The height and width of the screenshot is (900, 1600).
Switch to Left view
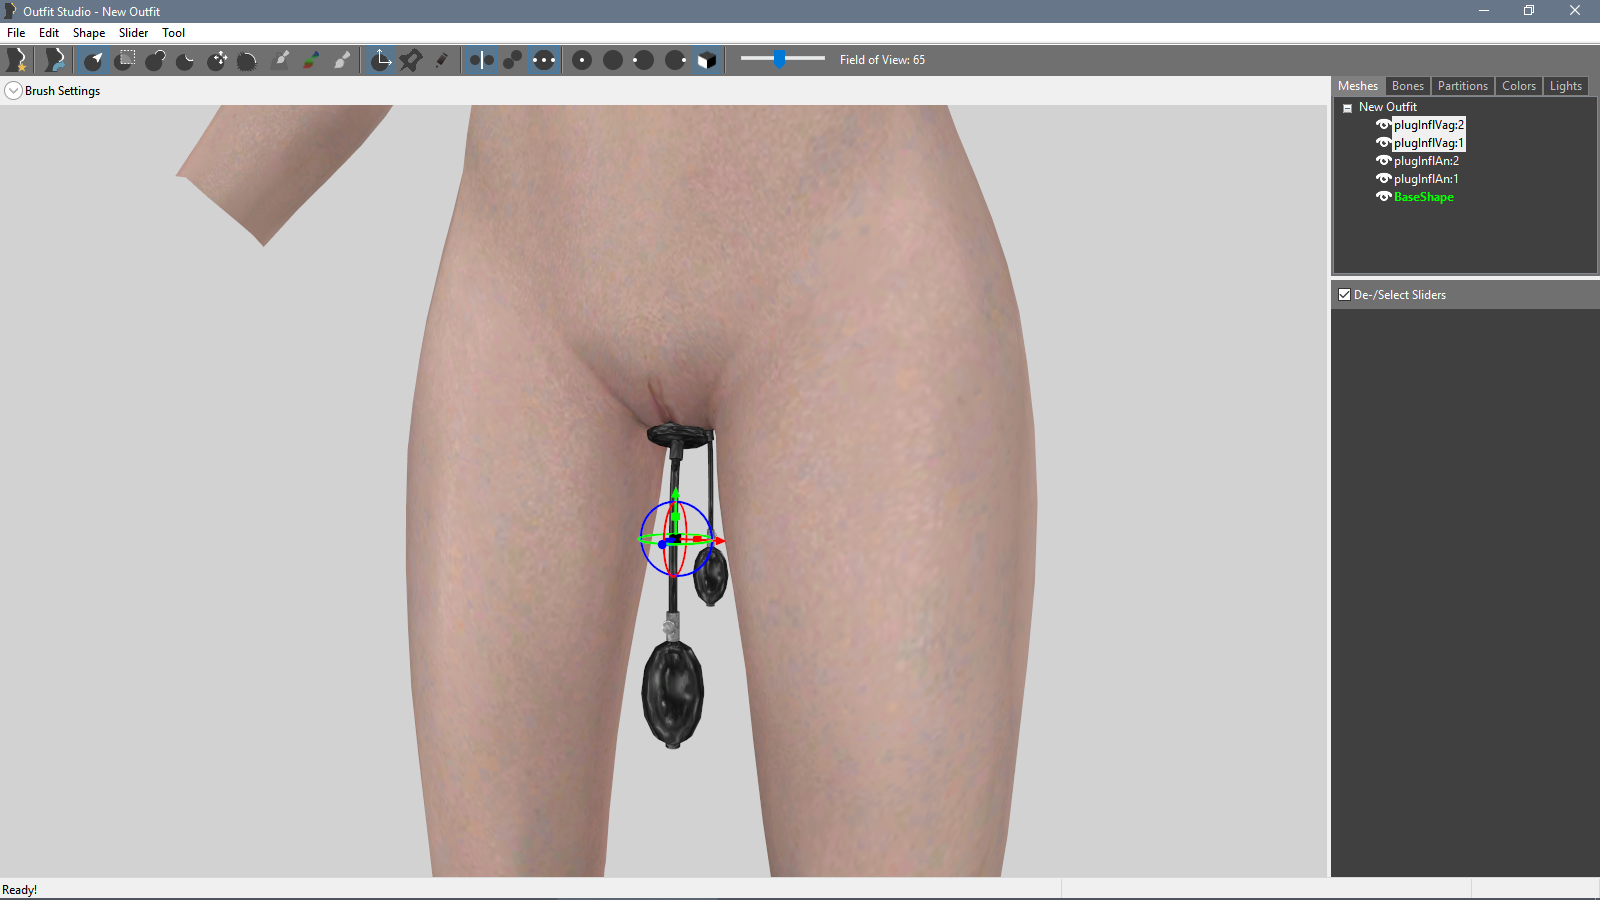644,60
